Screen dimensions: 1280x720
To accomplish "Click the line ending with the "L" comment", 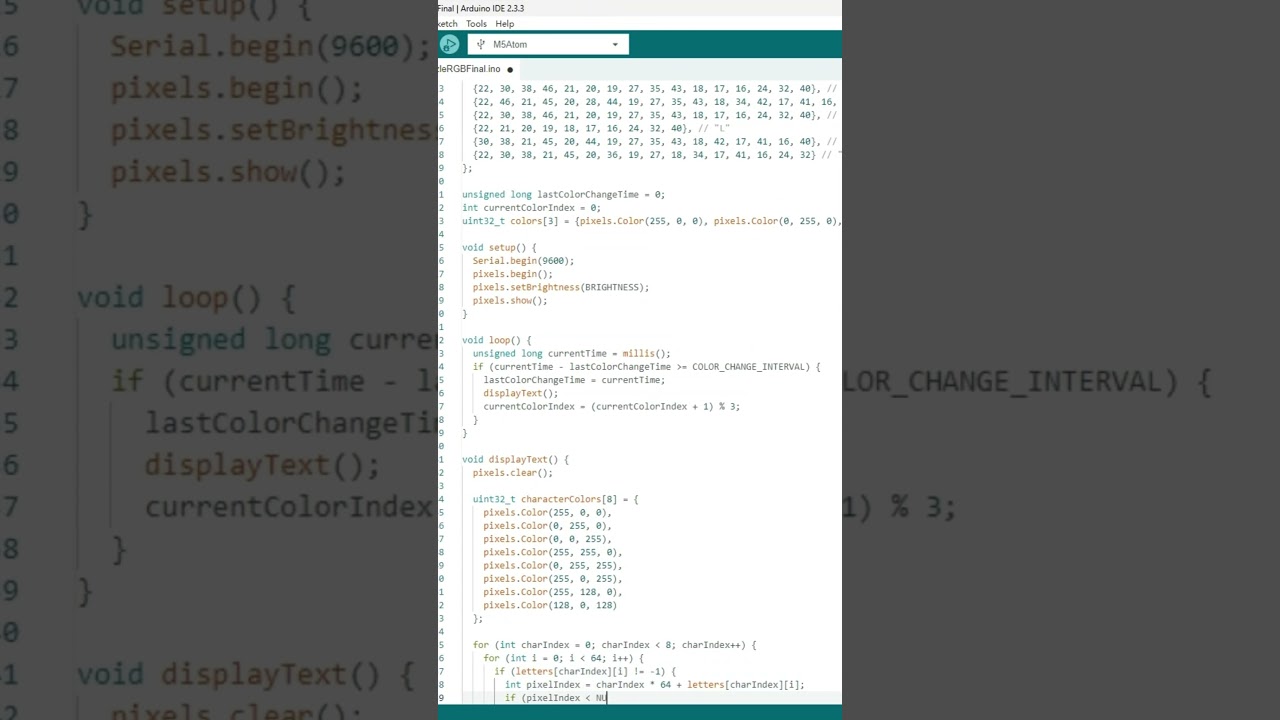I will coord(601,128).
